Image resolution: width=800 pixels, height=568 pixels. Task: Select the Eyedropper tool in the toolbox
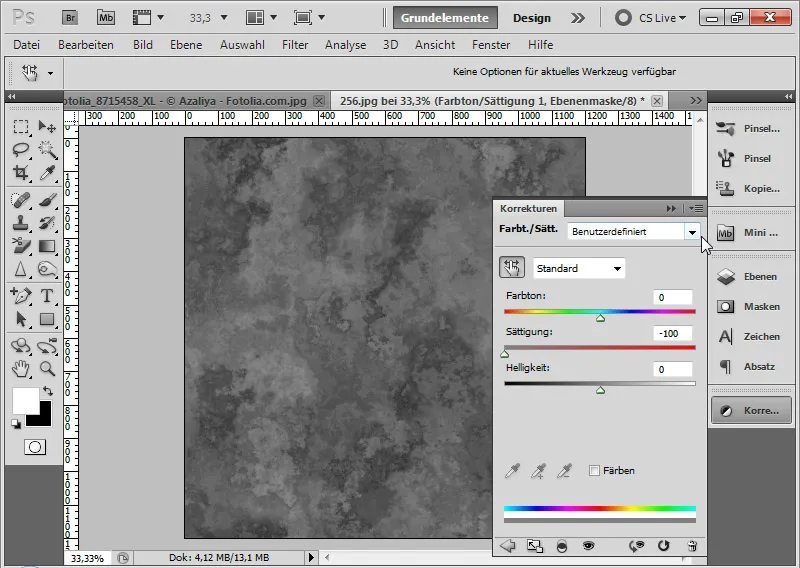(47, 173)
